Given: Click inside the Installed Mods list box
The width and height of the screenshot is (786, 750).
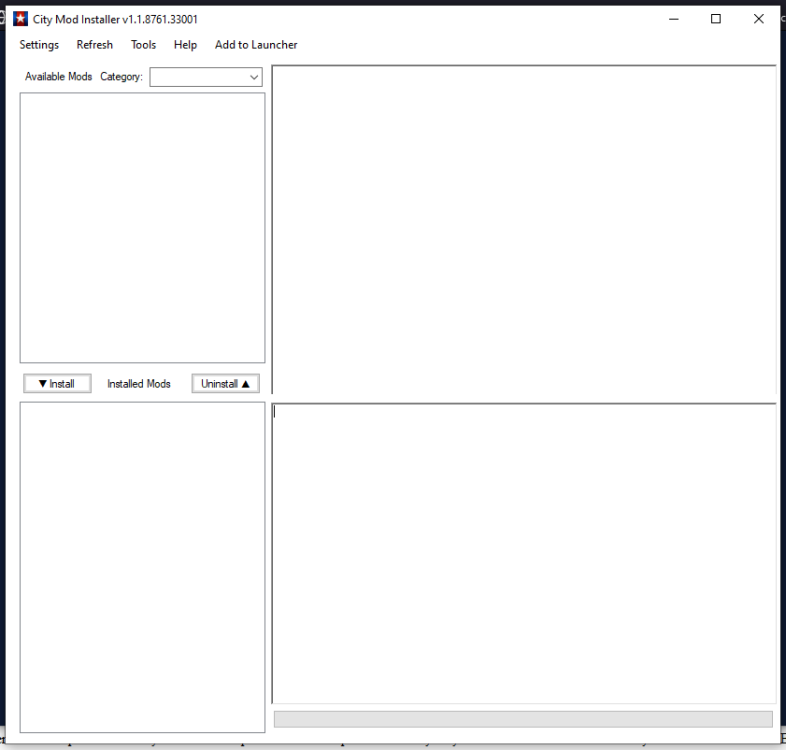Looking at the screenshot, I should point(142,567).
